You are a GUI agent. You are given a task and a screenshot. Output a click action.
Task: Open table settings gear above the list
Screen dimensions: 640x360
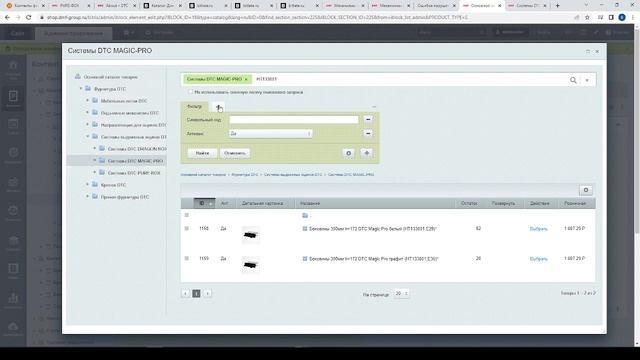586,190
